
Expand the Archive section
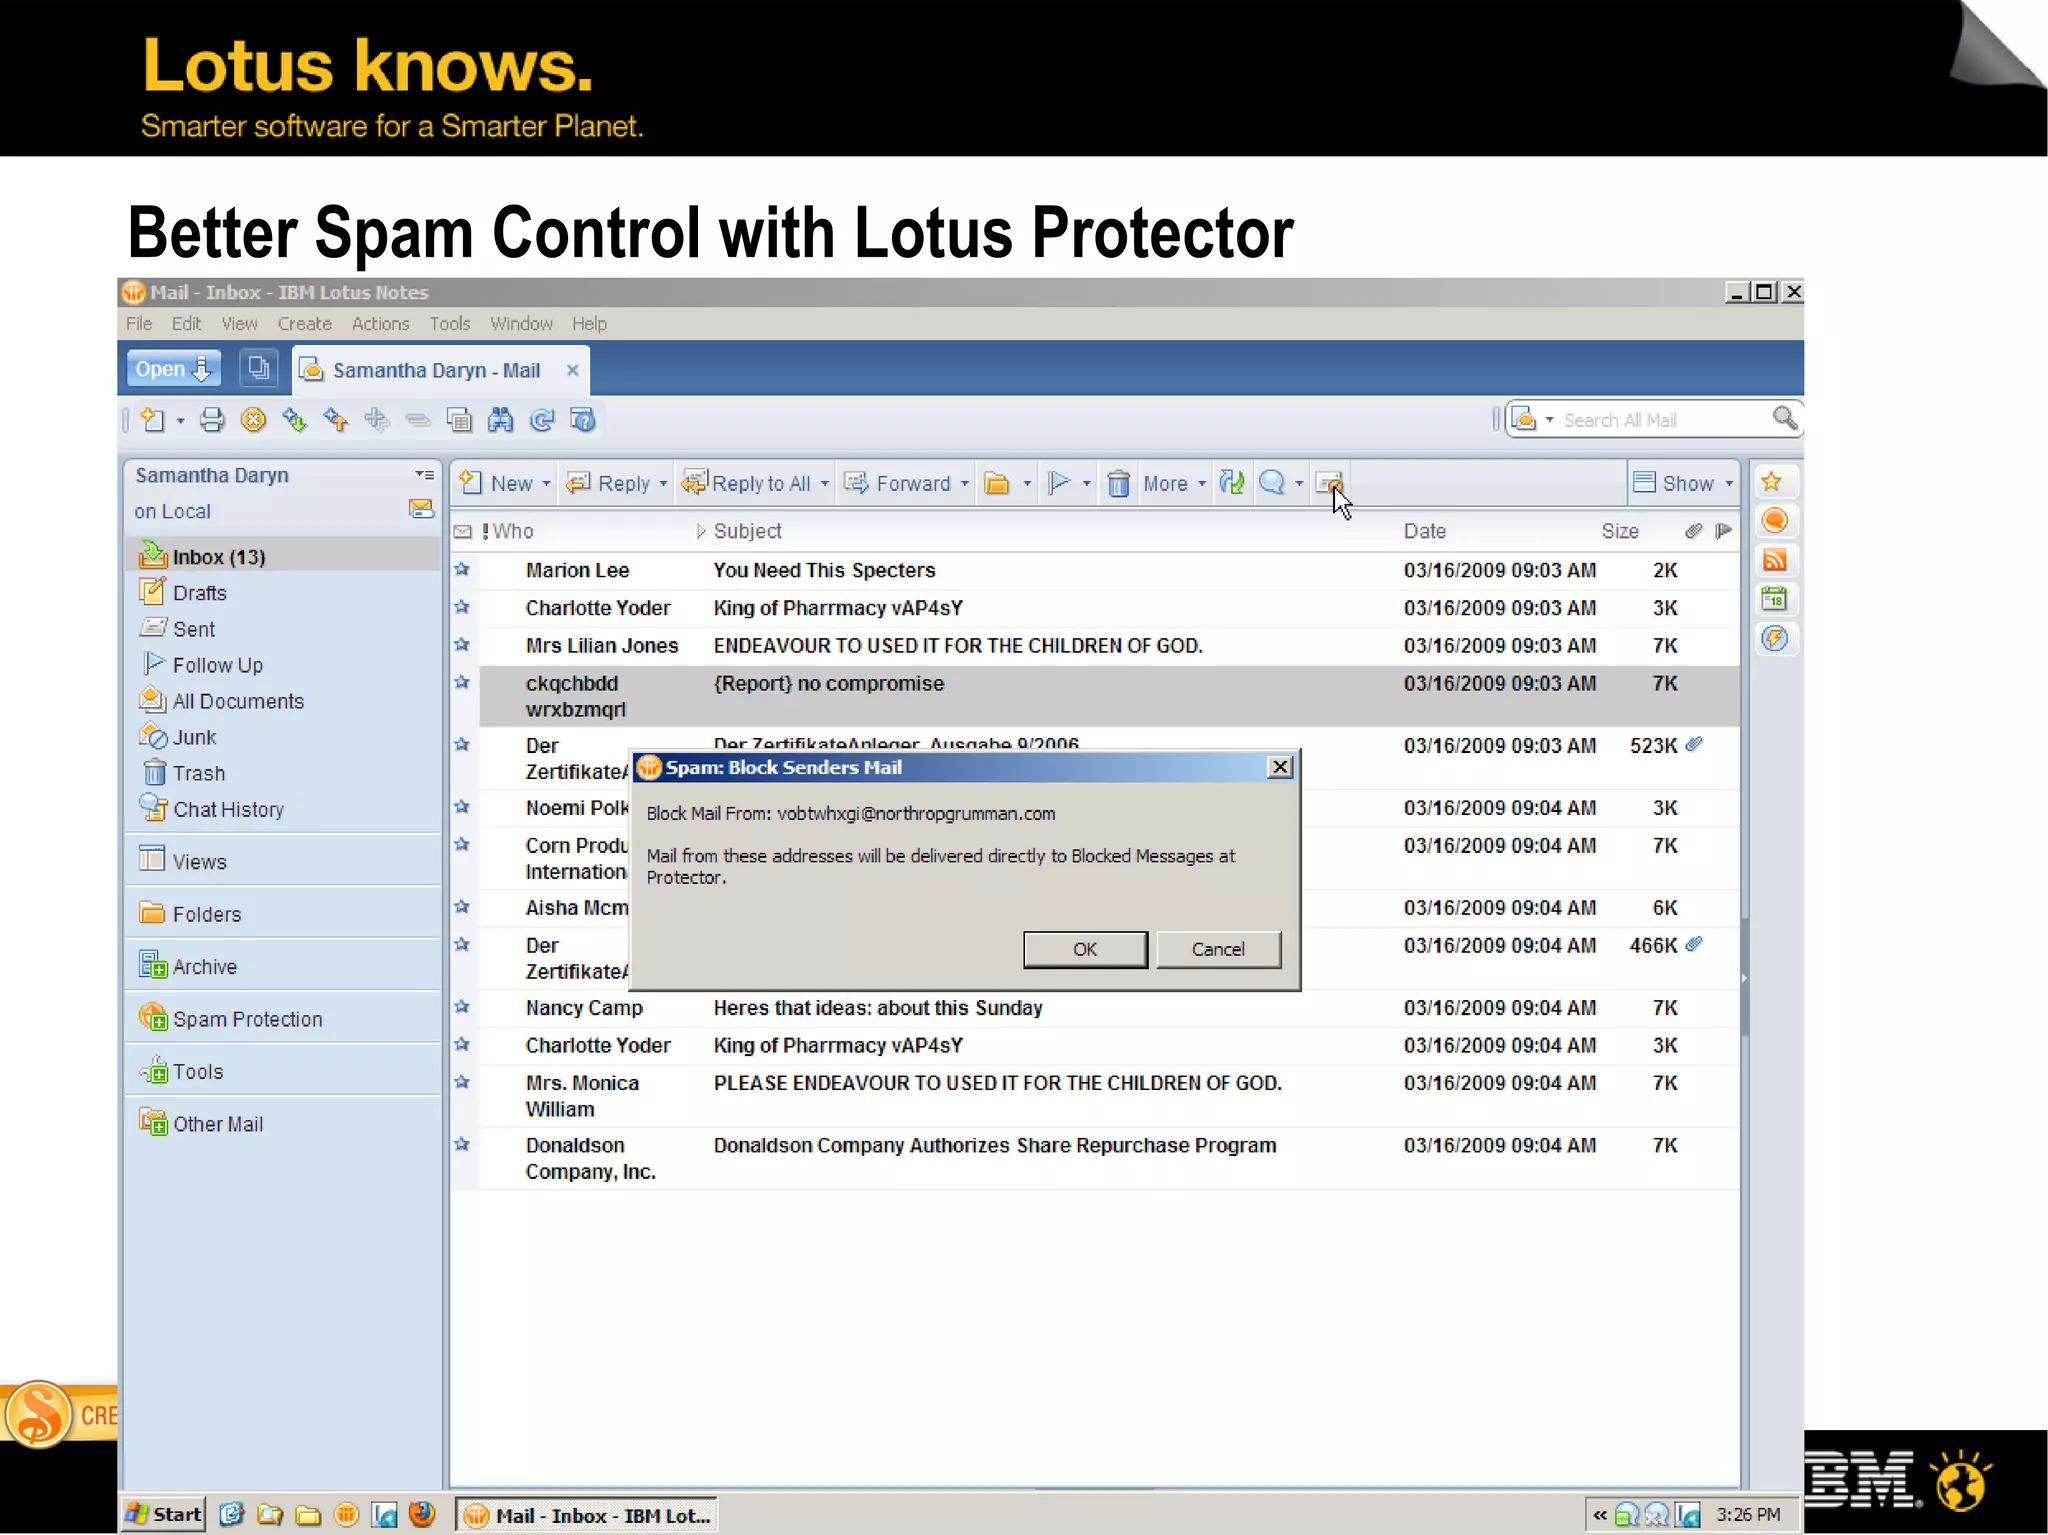pyautogui.click(x=204, y=967)
